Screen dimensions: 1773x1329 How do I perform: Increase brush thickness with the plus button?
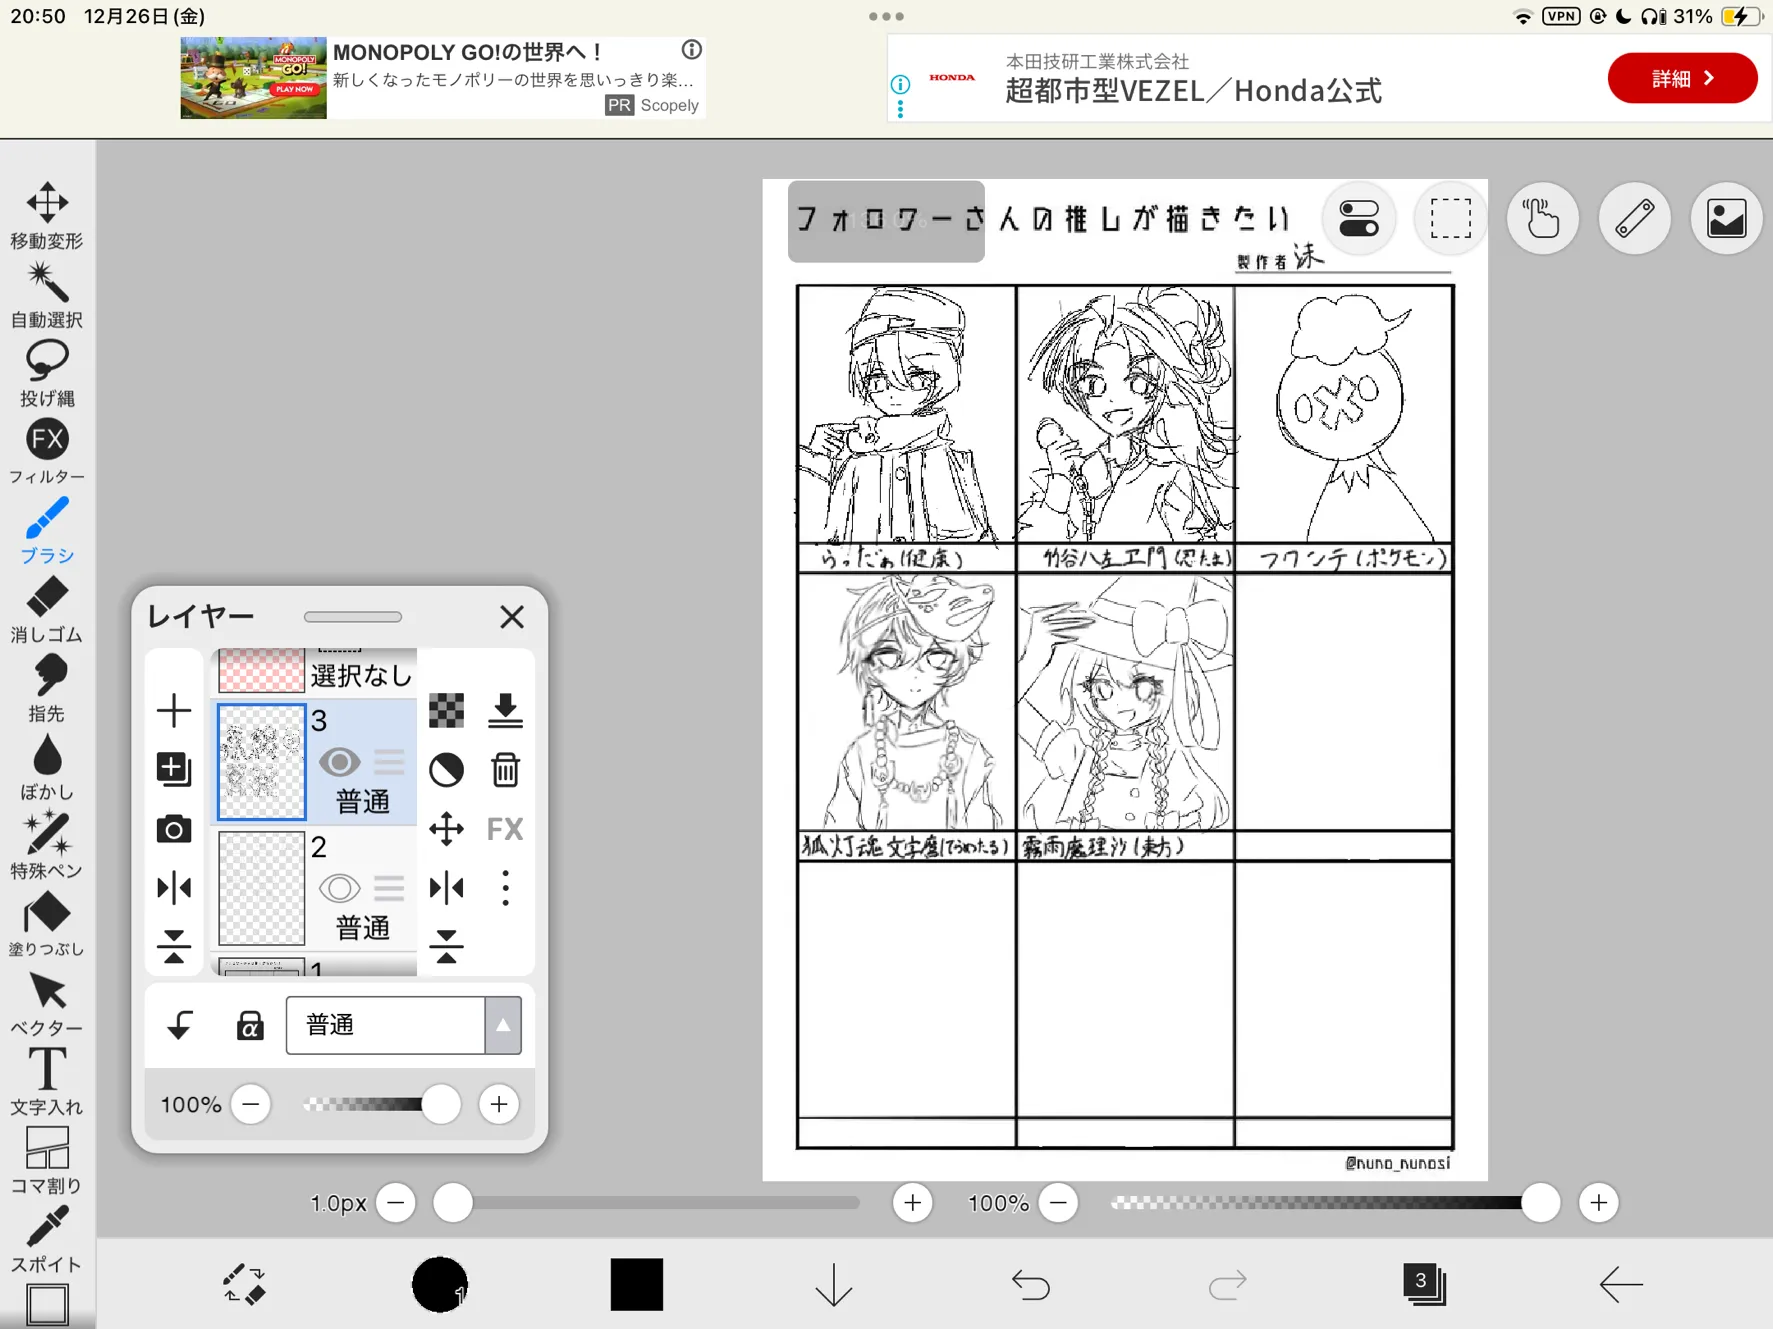tap(913, 1203)
